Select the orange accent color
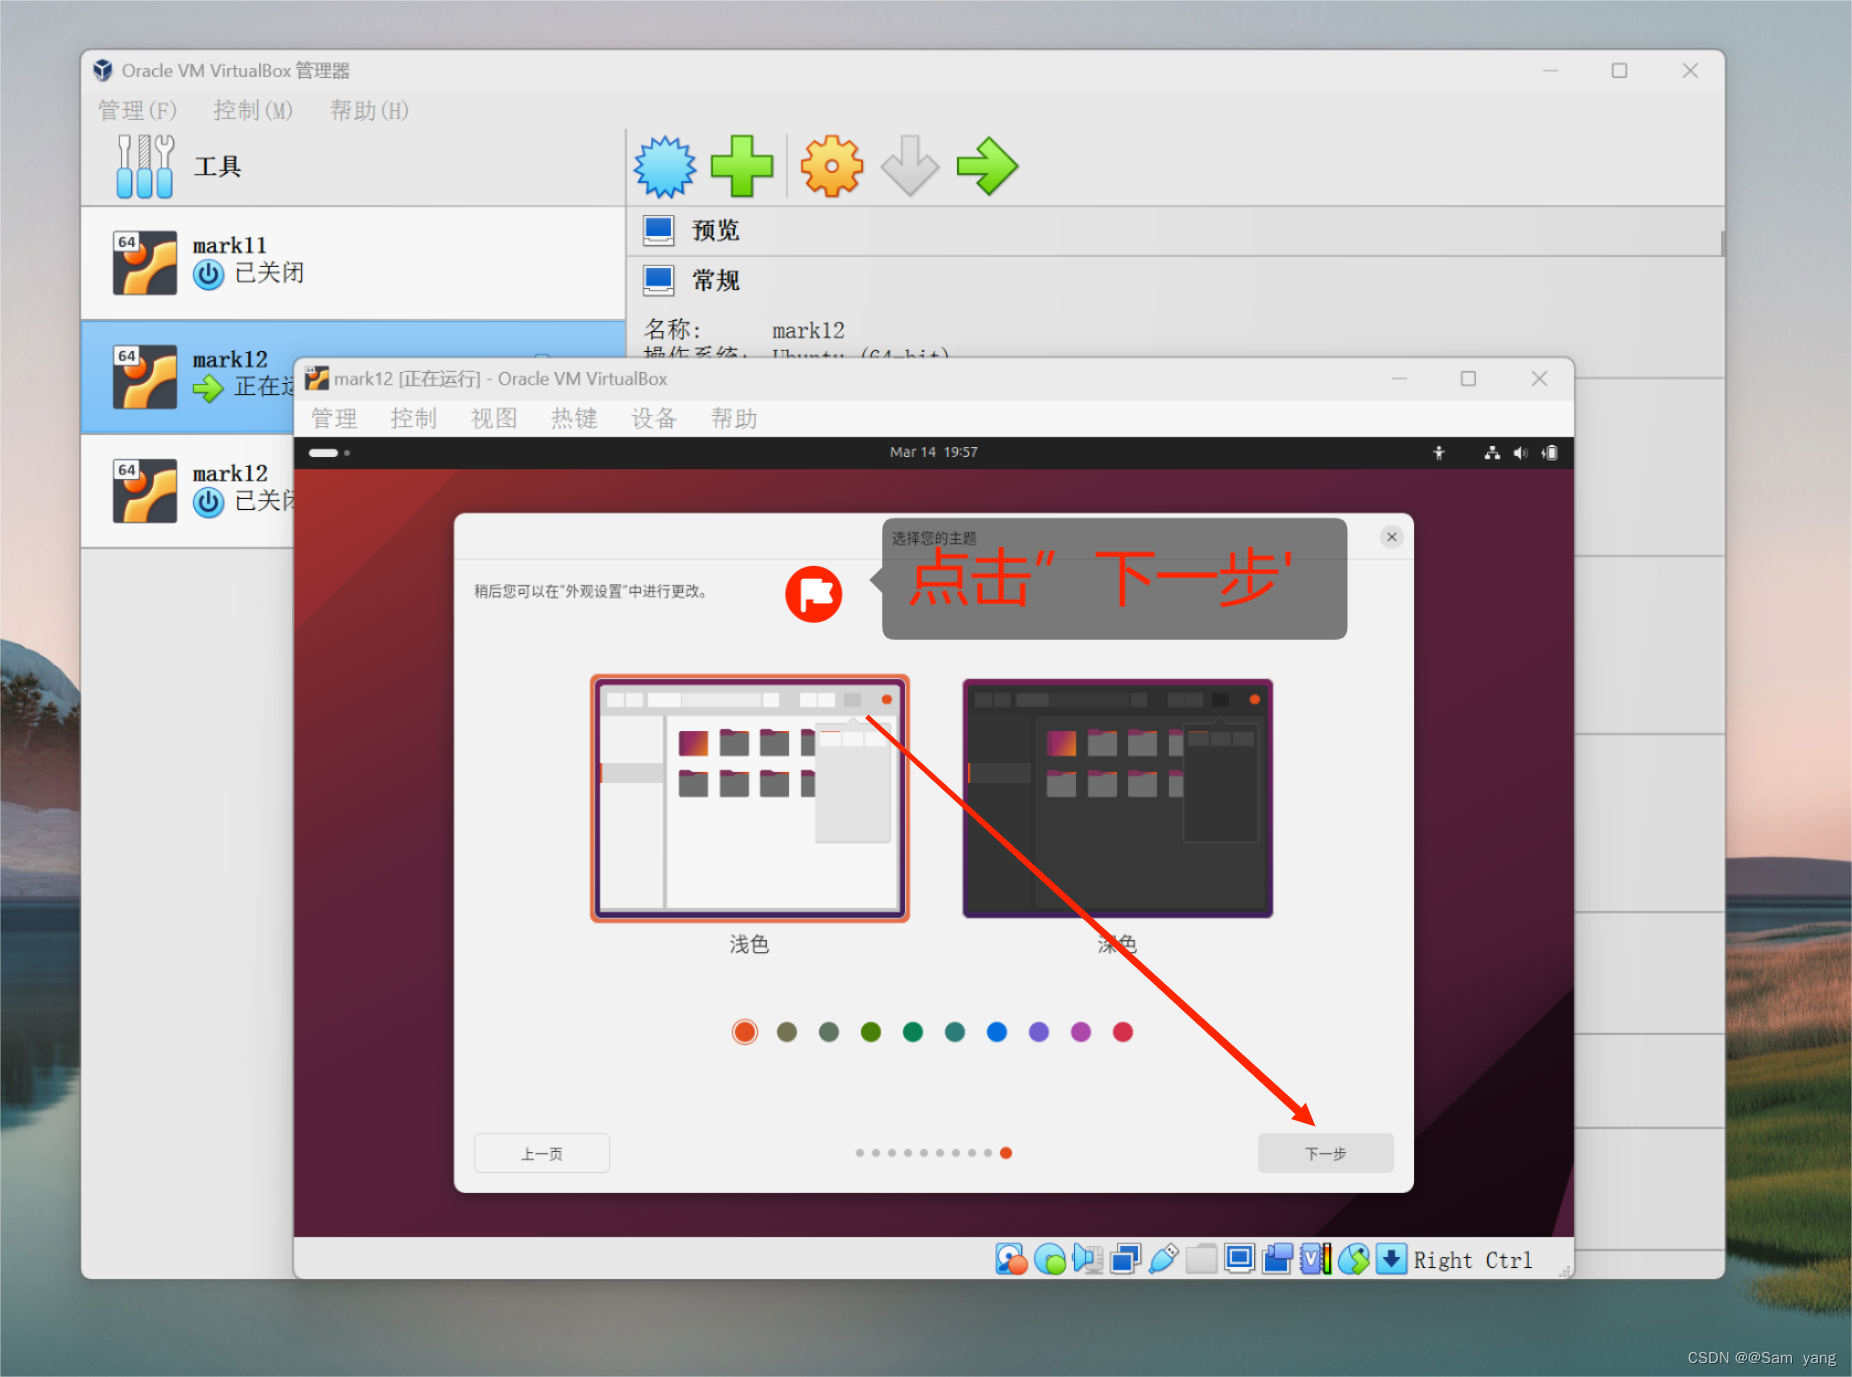1852x1377 pixels. [745, 1032]
